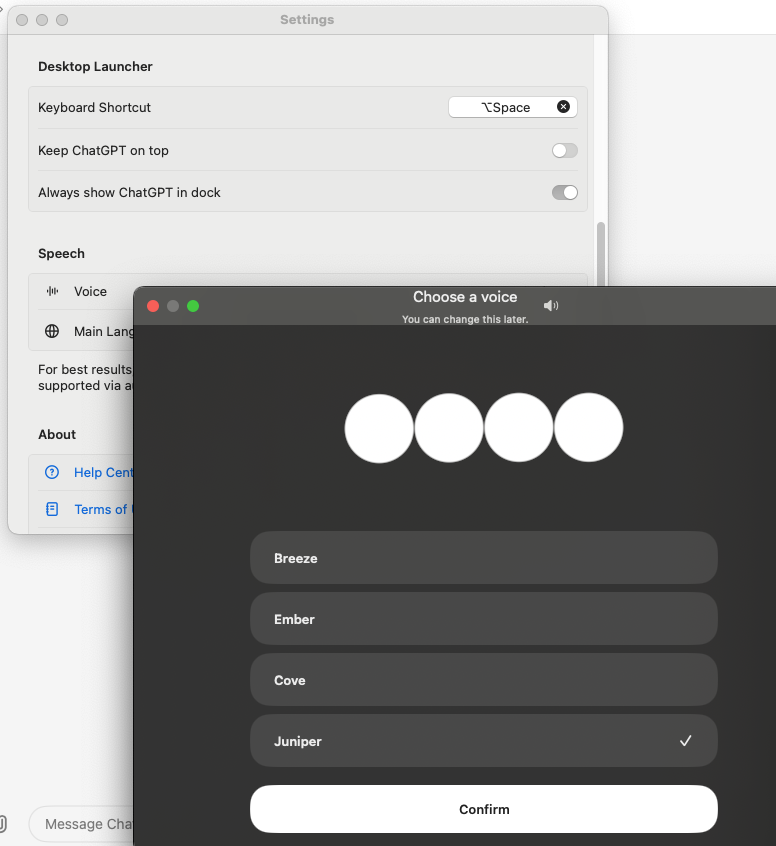Click the Message ChatGPT input box
The image size is (776, 846).
click(x=81, y=824)
